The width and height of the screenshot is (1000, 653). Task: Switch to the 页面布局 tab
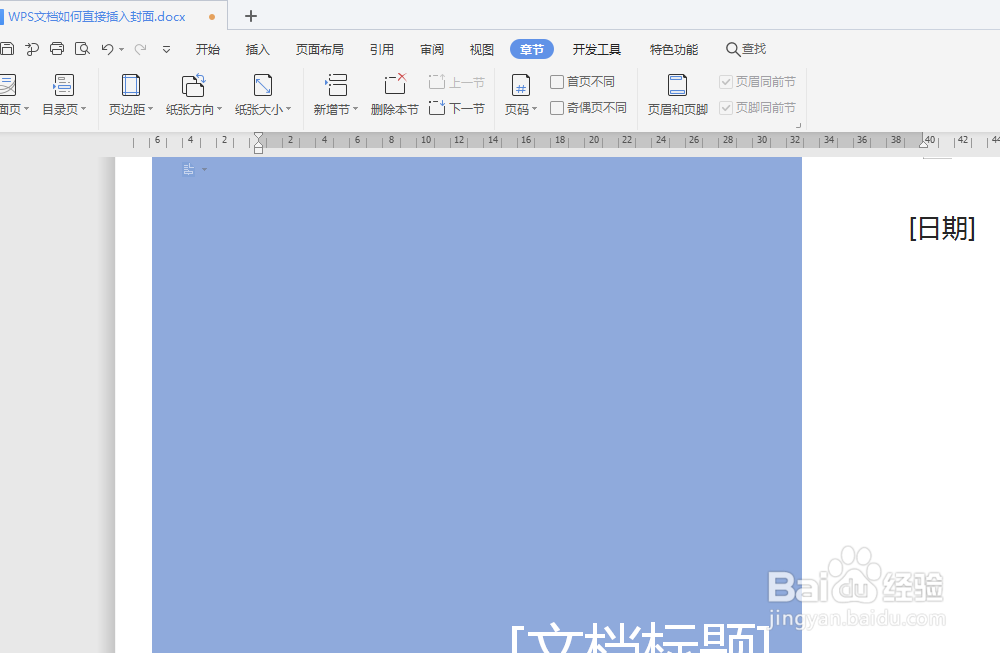(320, 49)
